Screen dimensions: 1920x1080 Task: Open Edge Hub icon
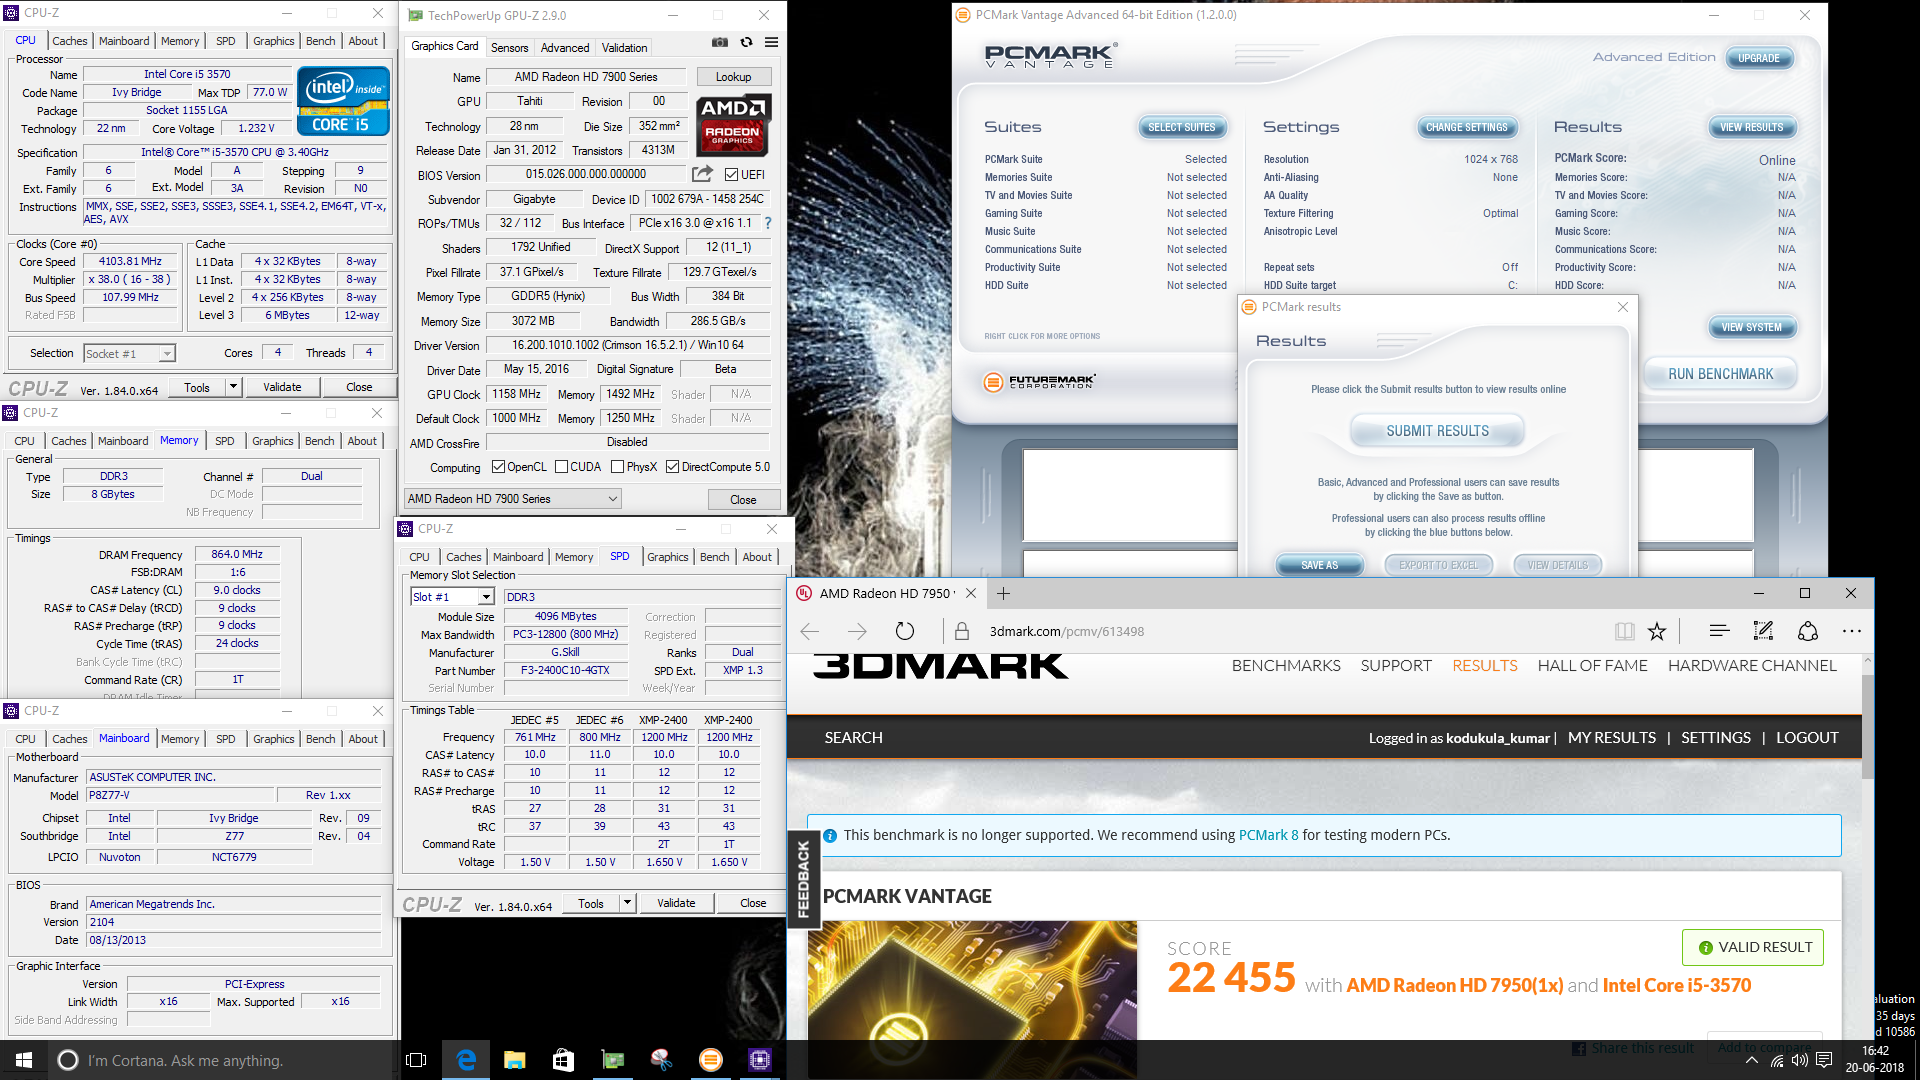(x=1720, y=631)
